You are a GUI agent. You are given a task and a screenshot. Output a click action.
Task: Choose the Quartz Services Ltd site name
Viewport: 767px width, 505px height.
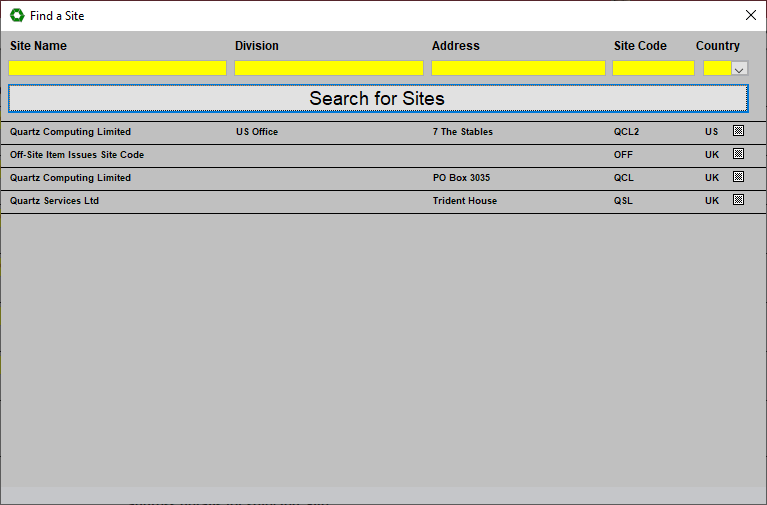click(x=54, y=201)
